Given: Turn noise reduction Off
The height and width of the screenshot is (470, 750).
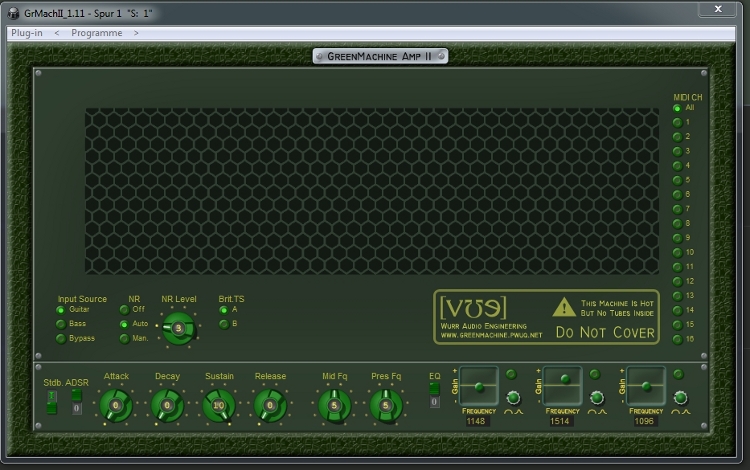Looking at the screenshot, I should point(124,310).
